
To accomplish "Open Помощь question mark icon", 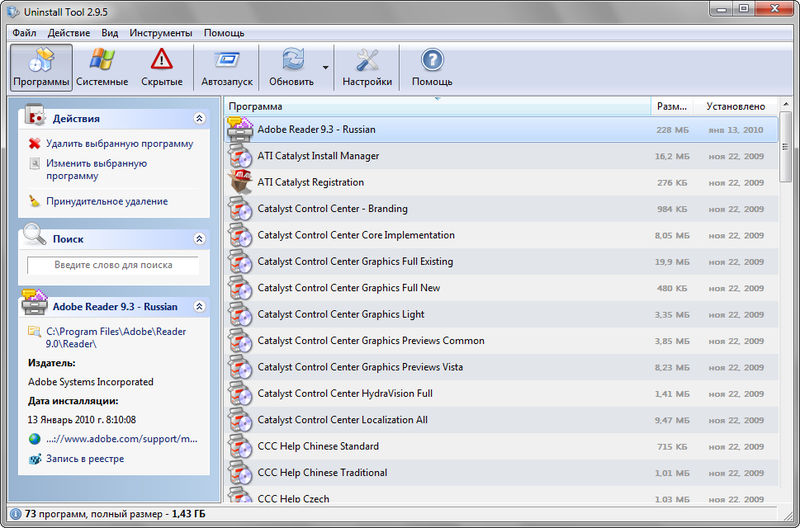I will pyautogui.click(x=432, y=60).
